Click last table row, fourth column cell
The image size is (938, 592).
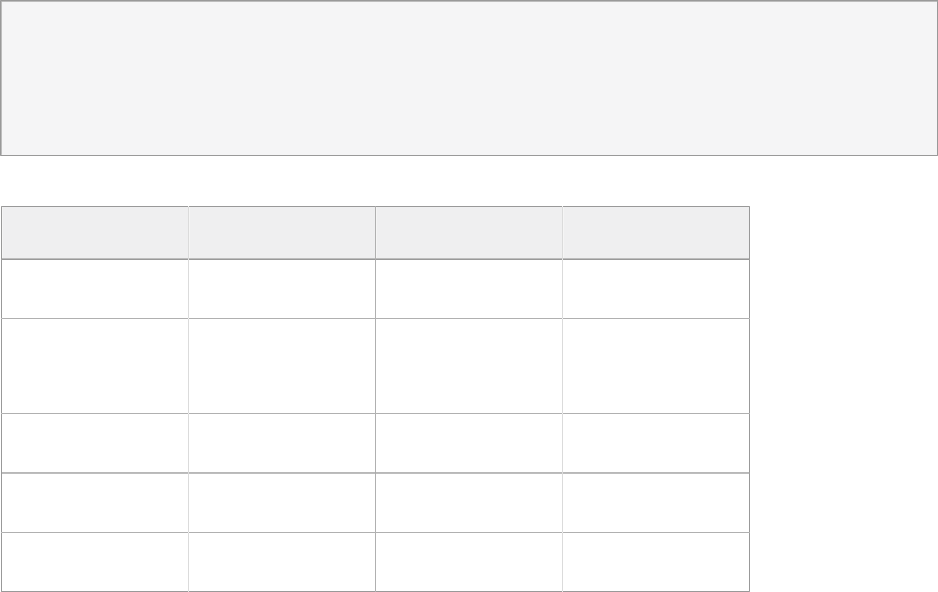tap(656, 562)
